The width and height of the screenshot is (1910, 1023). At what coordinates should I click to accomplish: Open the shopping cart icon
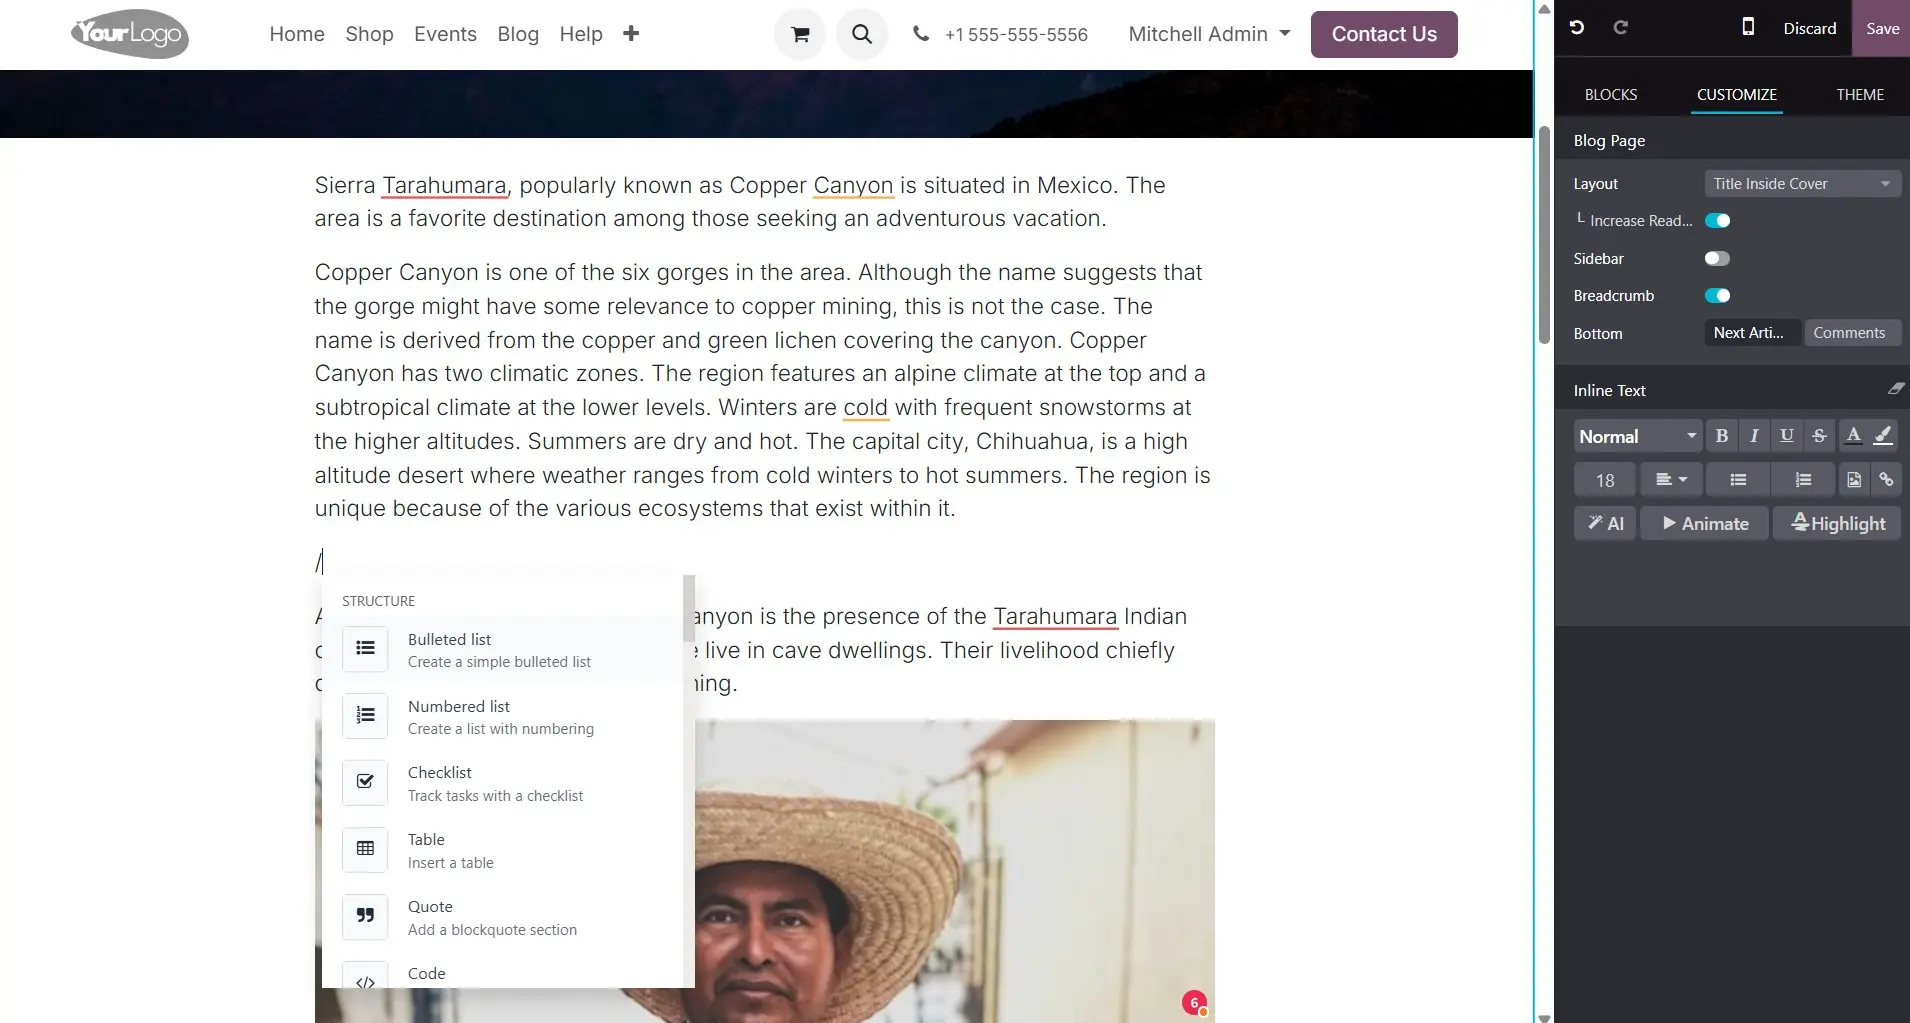(800, 34)
